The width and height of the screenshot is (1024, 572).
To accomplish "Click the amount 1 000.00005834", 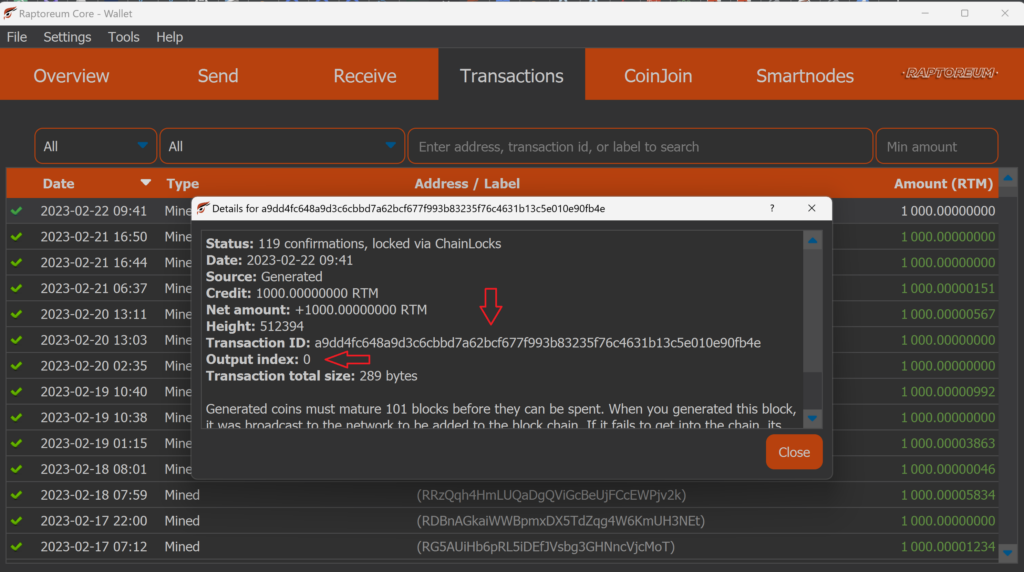I will point(948,495).
